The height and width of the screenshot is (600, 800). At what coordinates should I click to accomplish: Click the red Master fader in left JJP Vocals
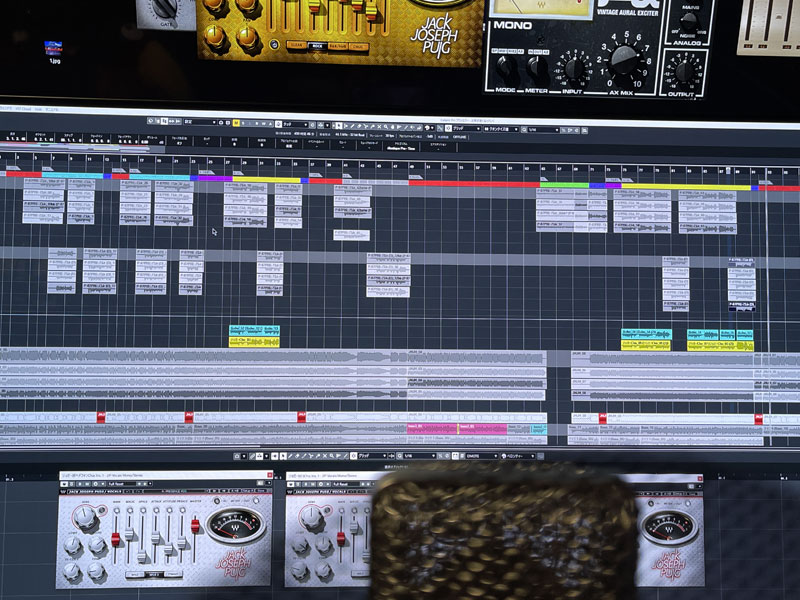[195, 526]
